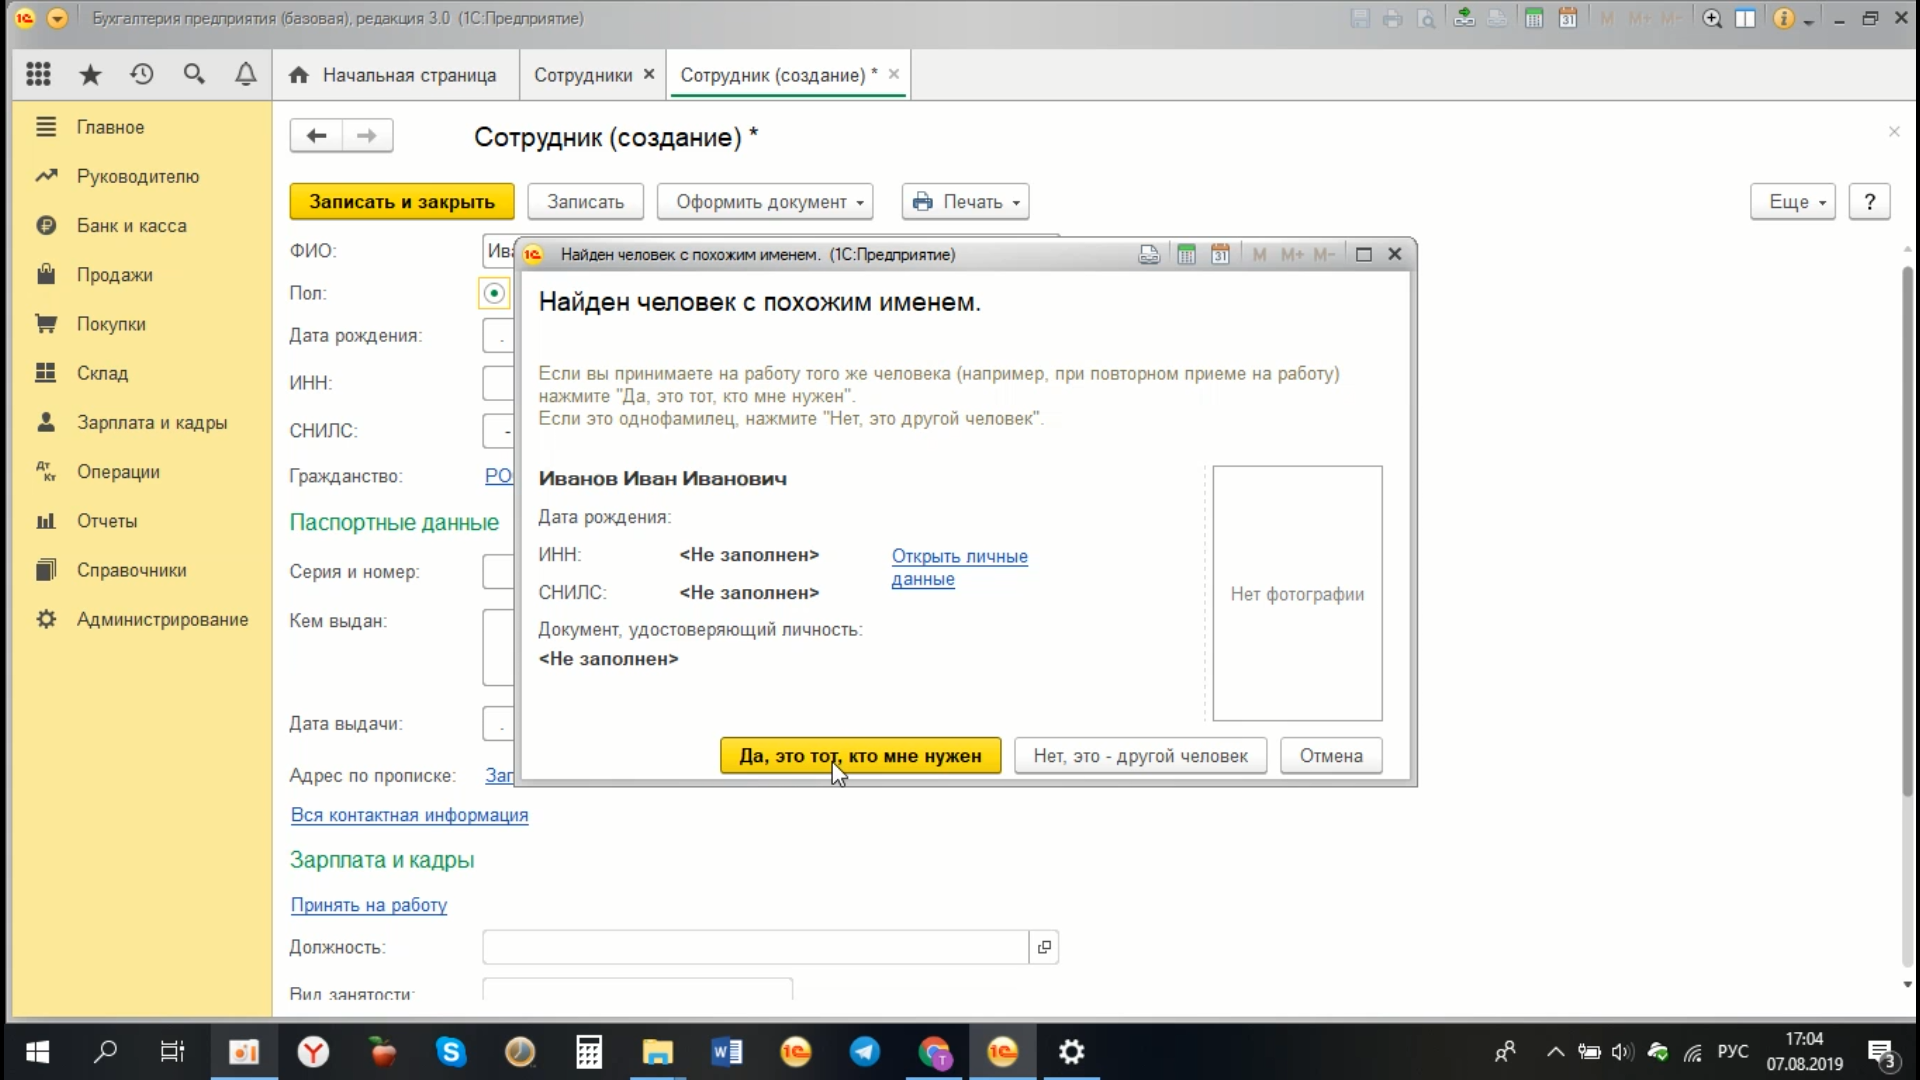Click the vertical form scrollbar
Image resolution: width=1920 pixels, height=1080 pixels.
[1907, 530]
